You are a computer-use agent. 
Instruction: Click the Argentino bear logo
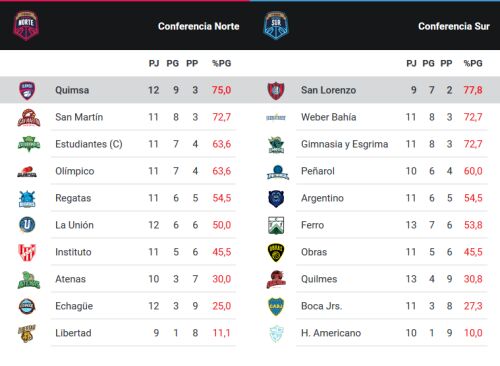tap(276, 198)
